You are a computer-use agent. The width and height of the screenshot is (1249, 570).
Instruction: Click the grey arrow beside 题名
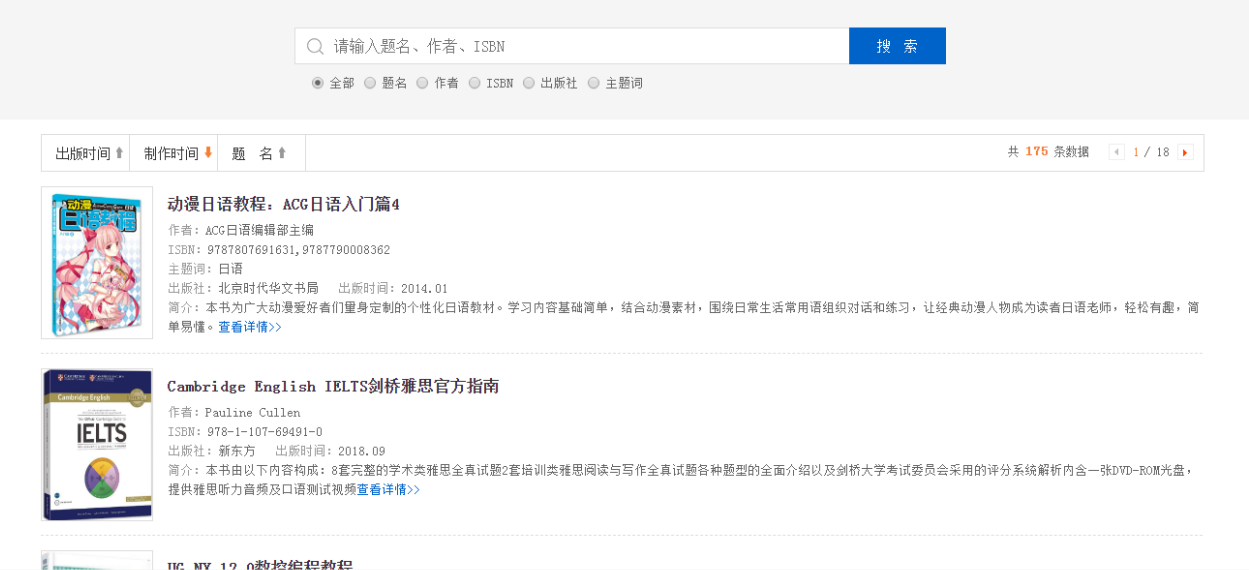tap(282, 153)
